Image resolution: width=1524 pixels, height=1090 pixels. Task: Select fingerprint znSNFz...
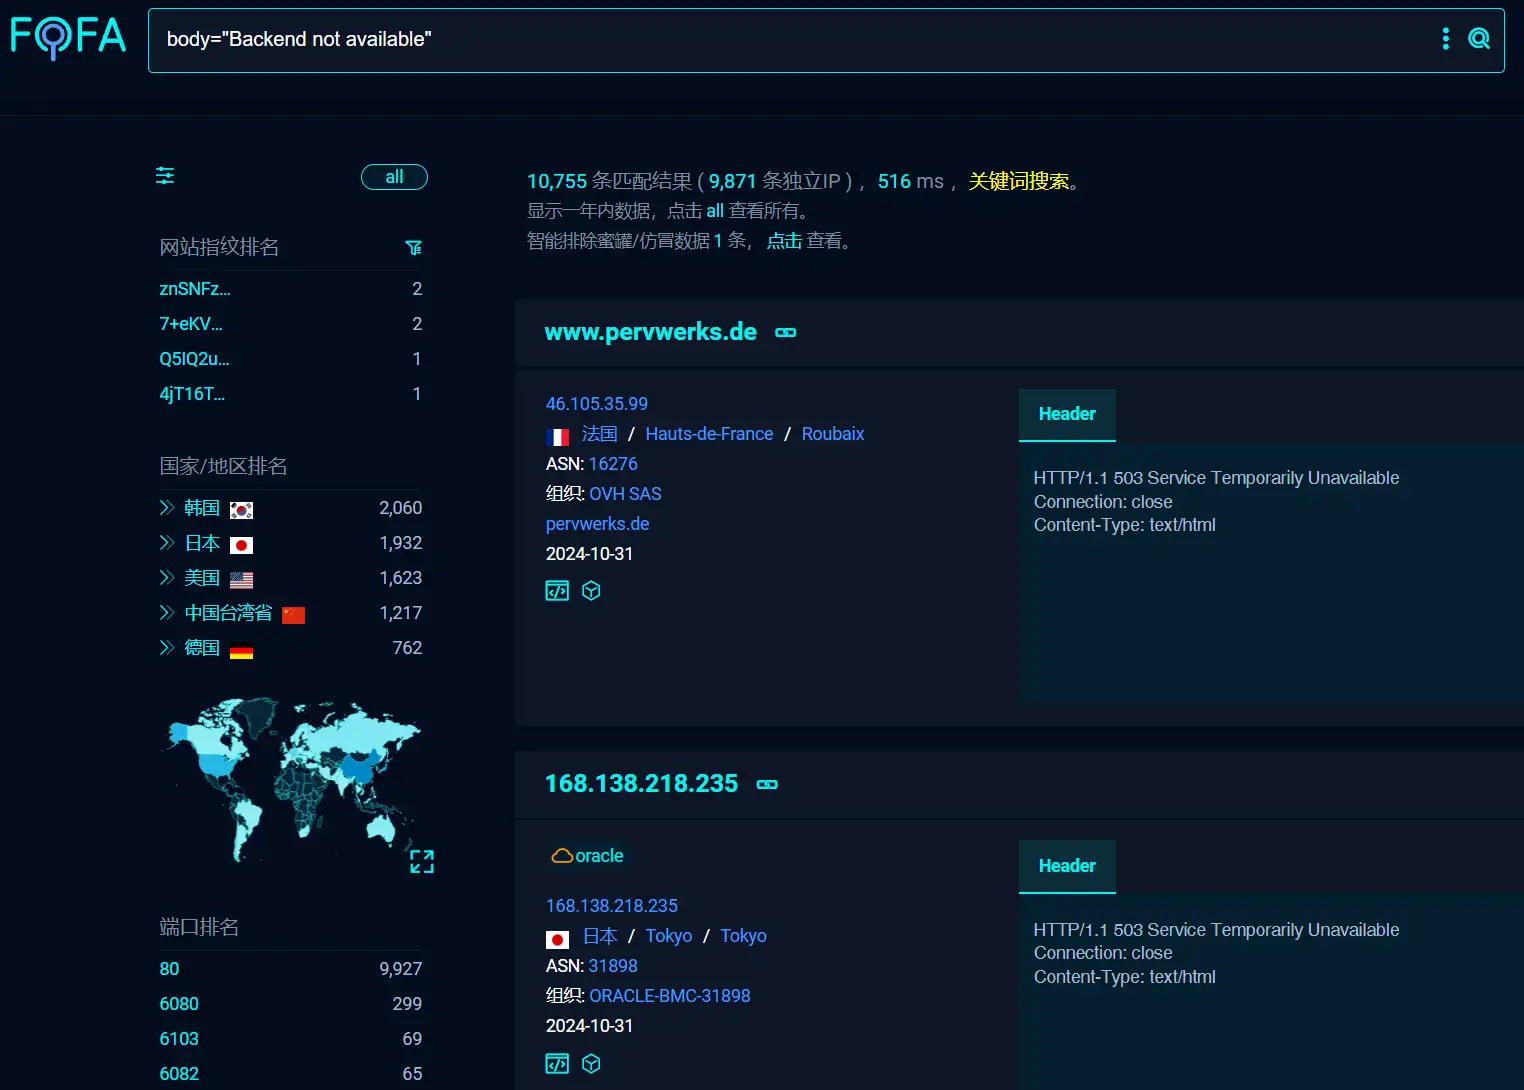tap(194, 289)
